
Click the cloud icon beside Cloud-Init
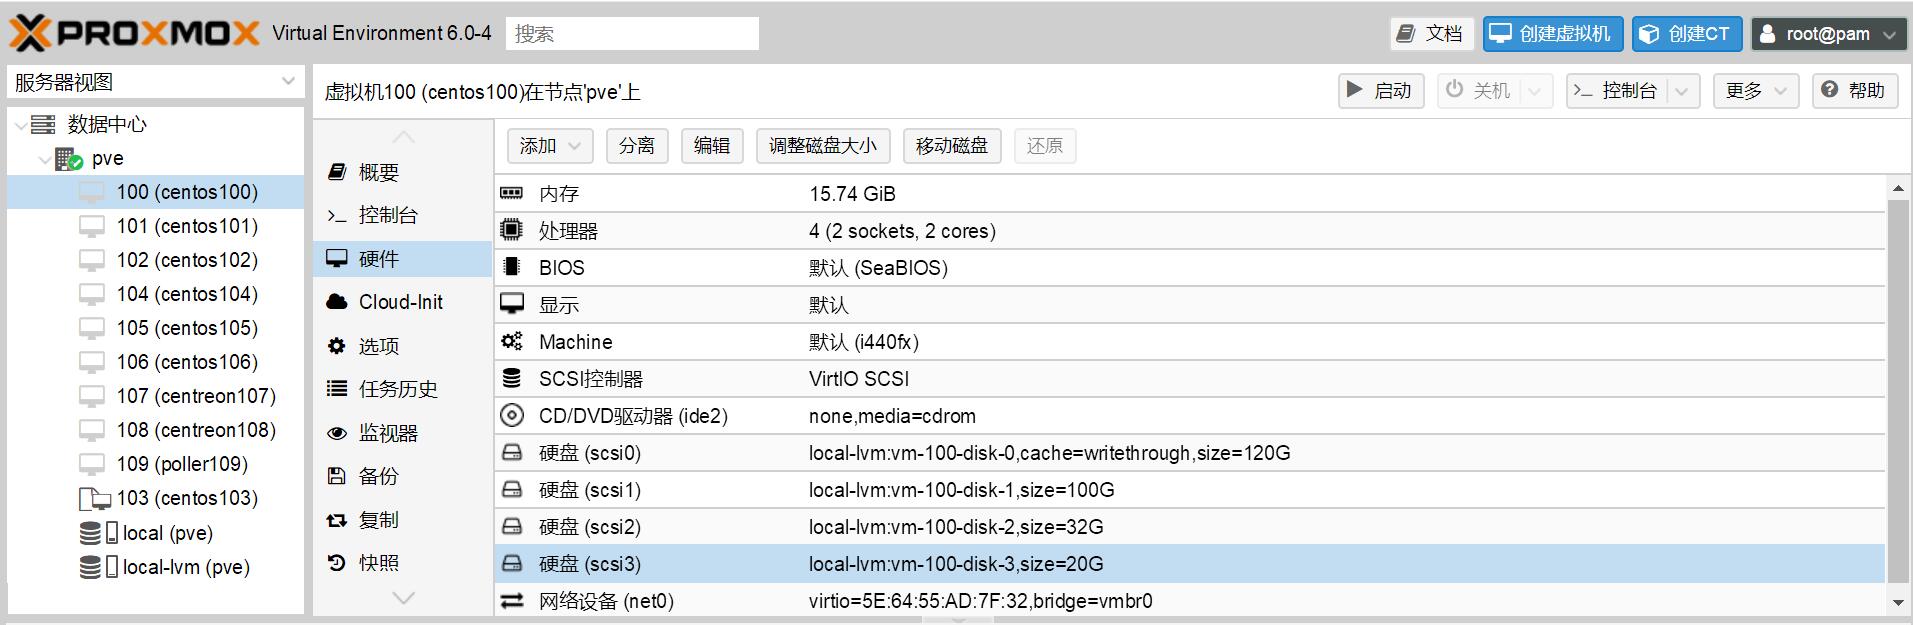pyautogui.click(x=337, y=302)
